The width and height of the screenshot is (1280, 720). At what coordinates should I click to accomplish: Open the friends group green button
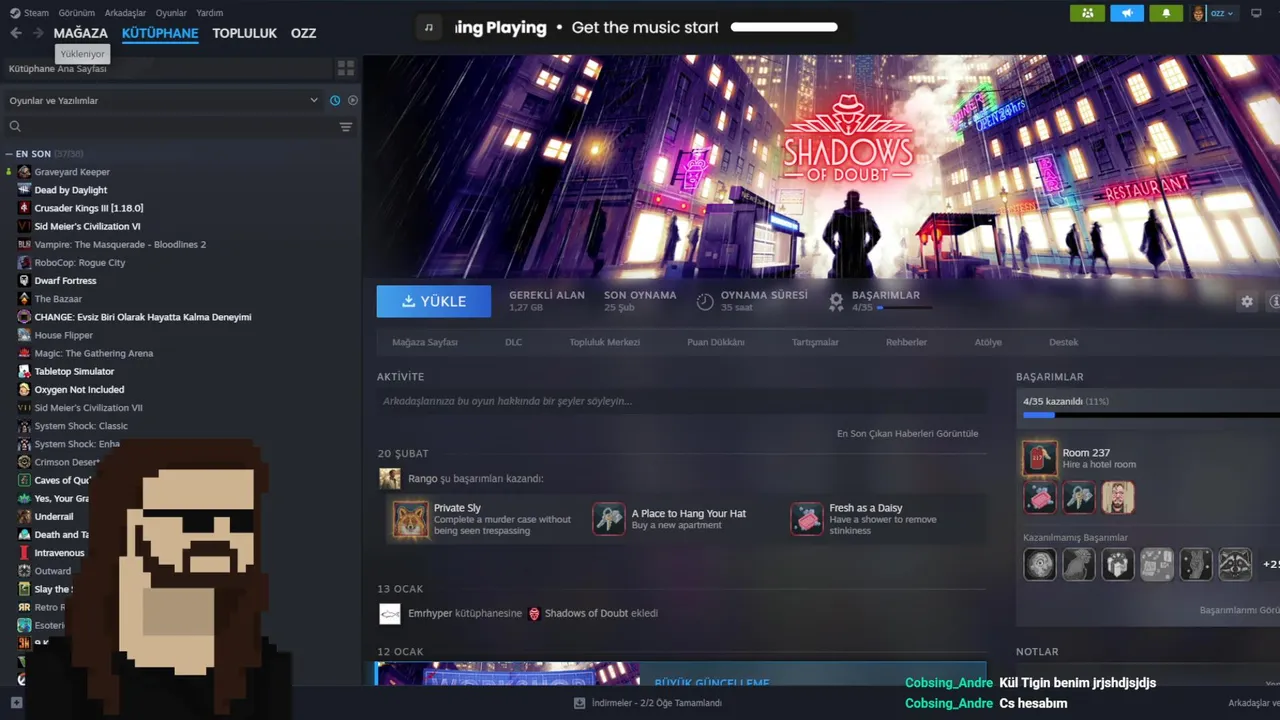coord(1087,13)
